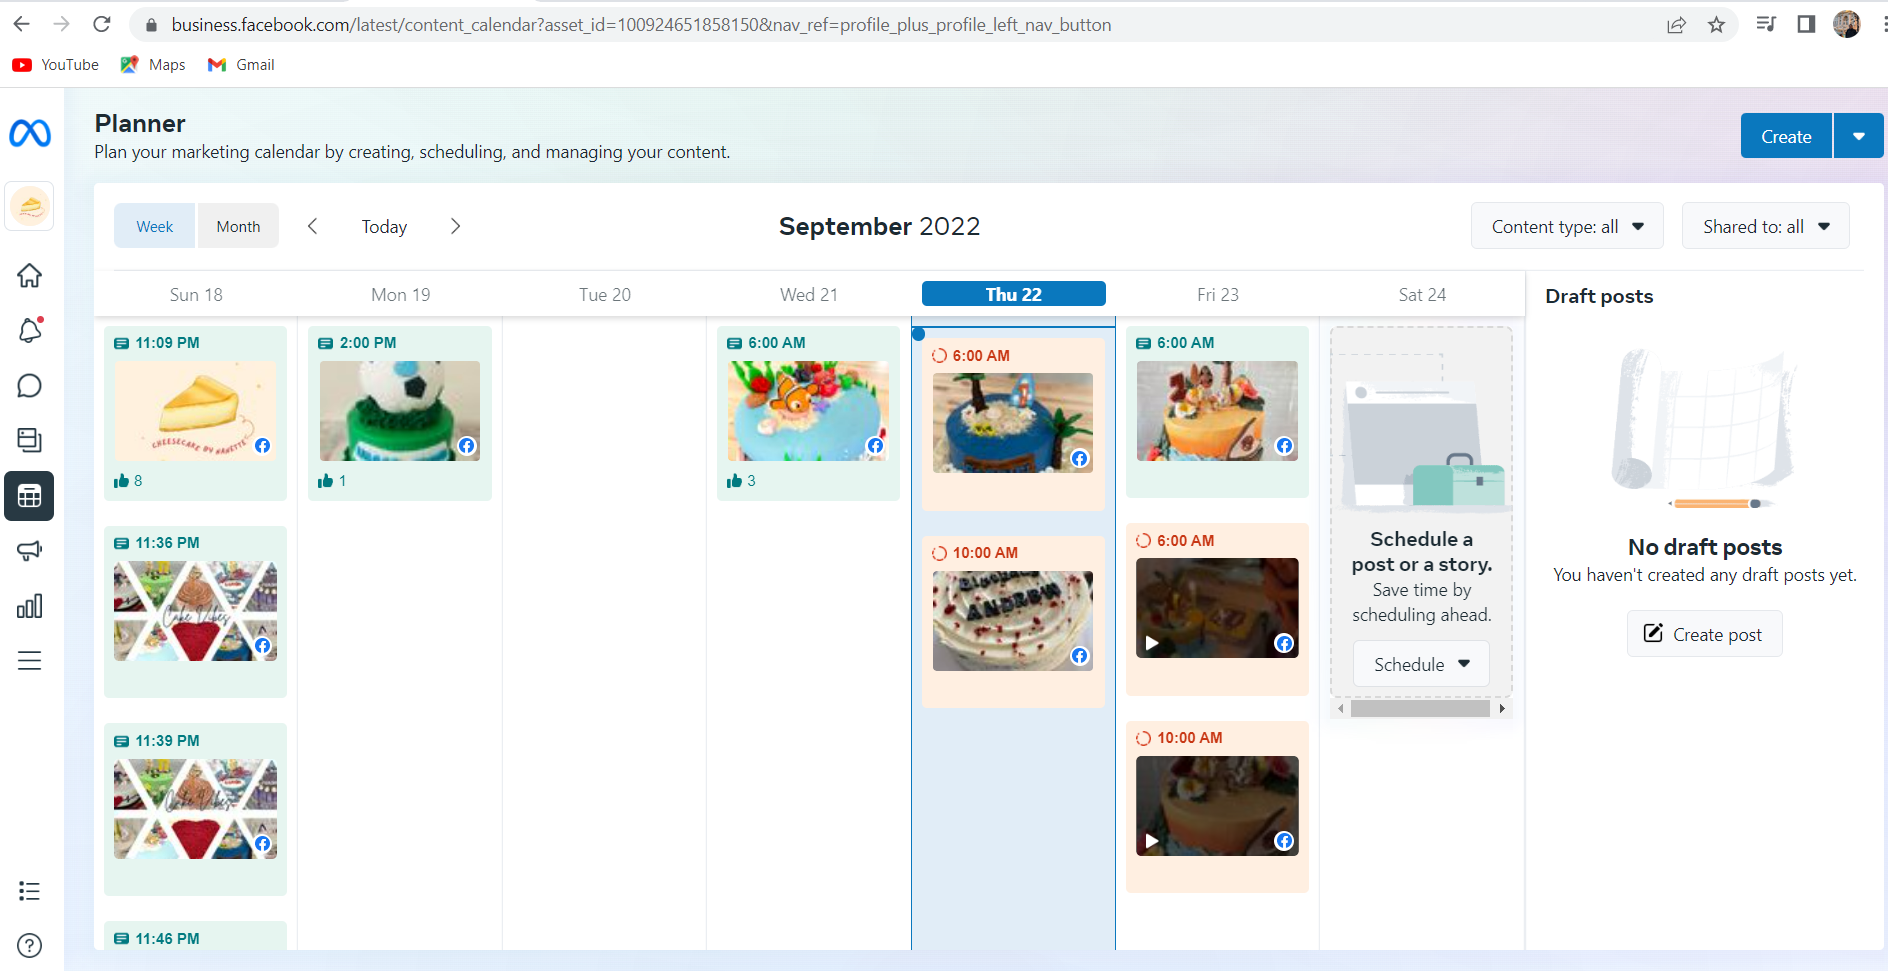
Task: Open the Sun 11:36 PM collage post
Action: (x=195, y=611)
